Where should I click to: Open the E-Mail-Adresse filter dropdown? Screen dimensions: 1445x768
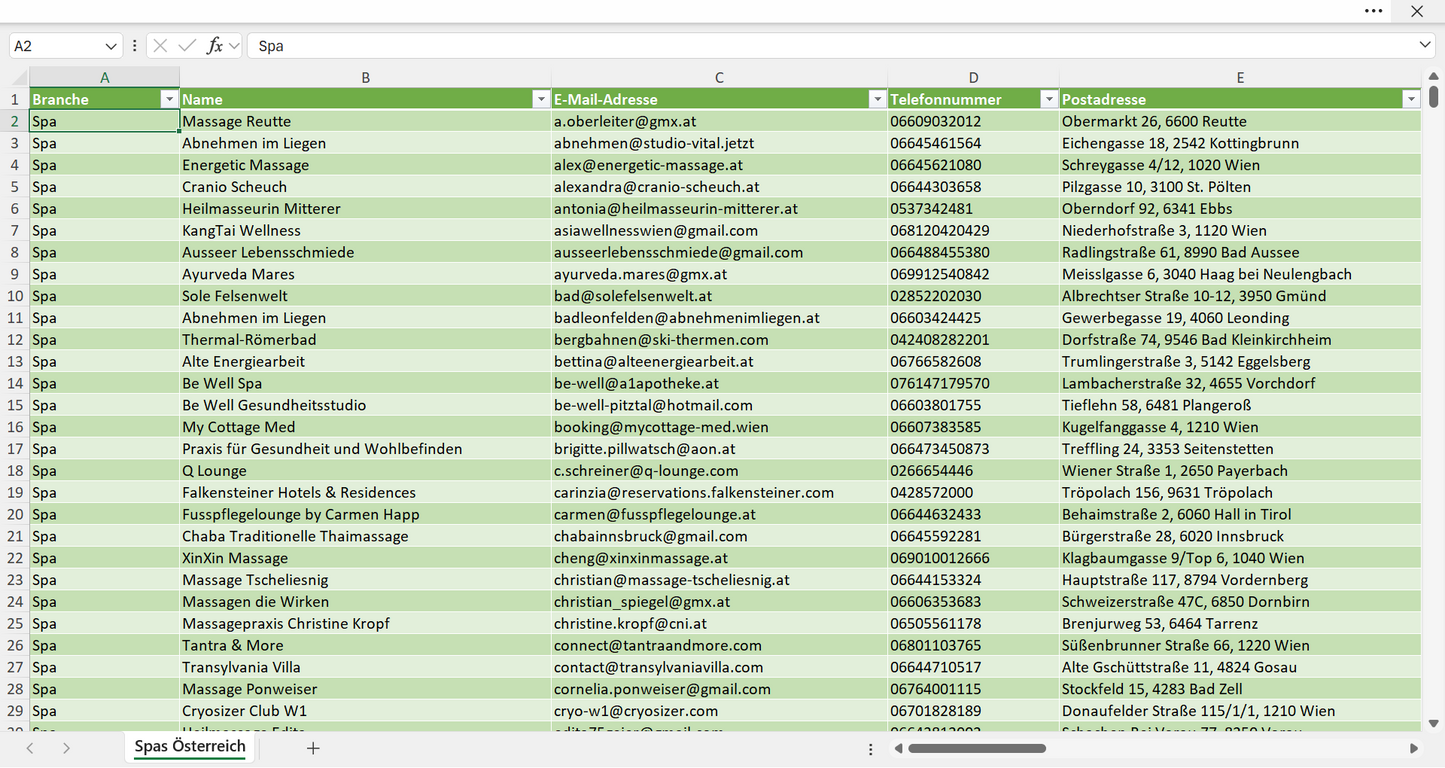[x=877, y=99]
